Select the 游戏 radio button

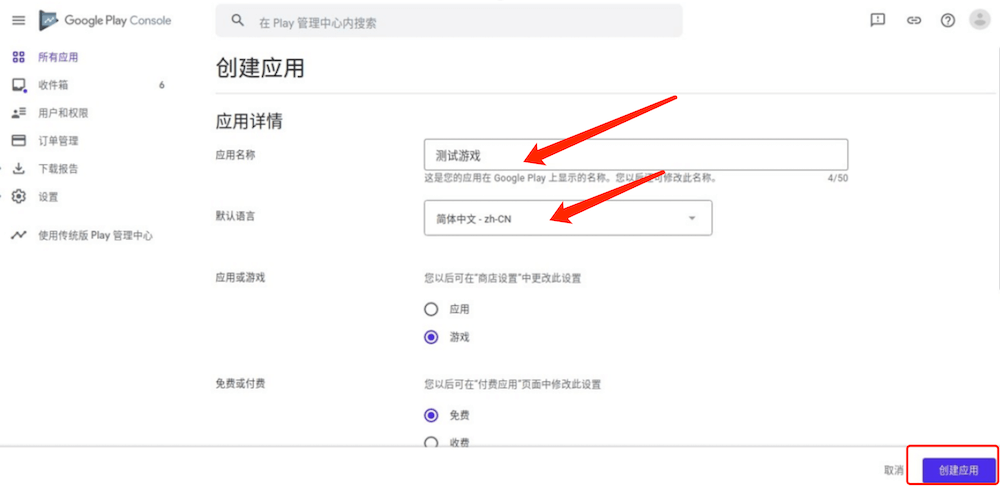[431, 337]
